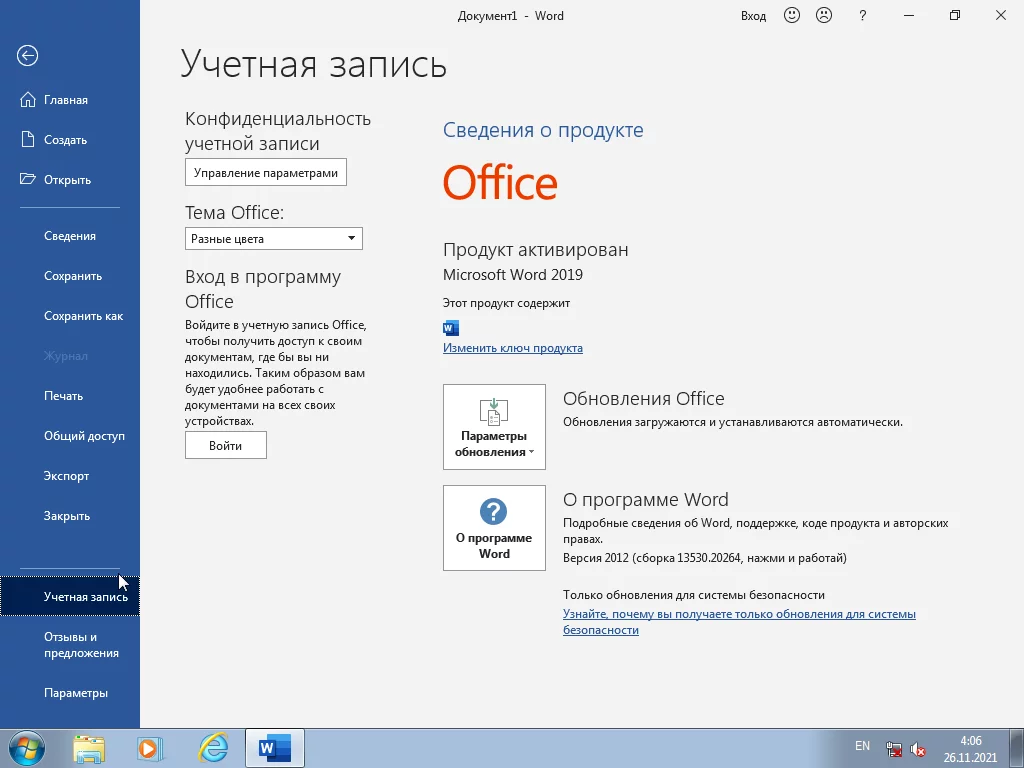The height and width of the screenshot is (768, 1024).
Task: Choose Сохранить in the backstage menu
Action: [70, 276]
